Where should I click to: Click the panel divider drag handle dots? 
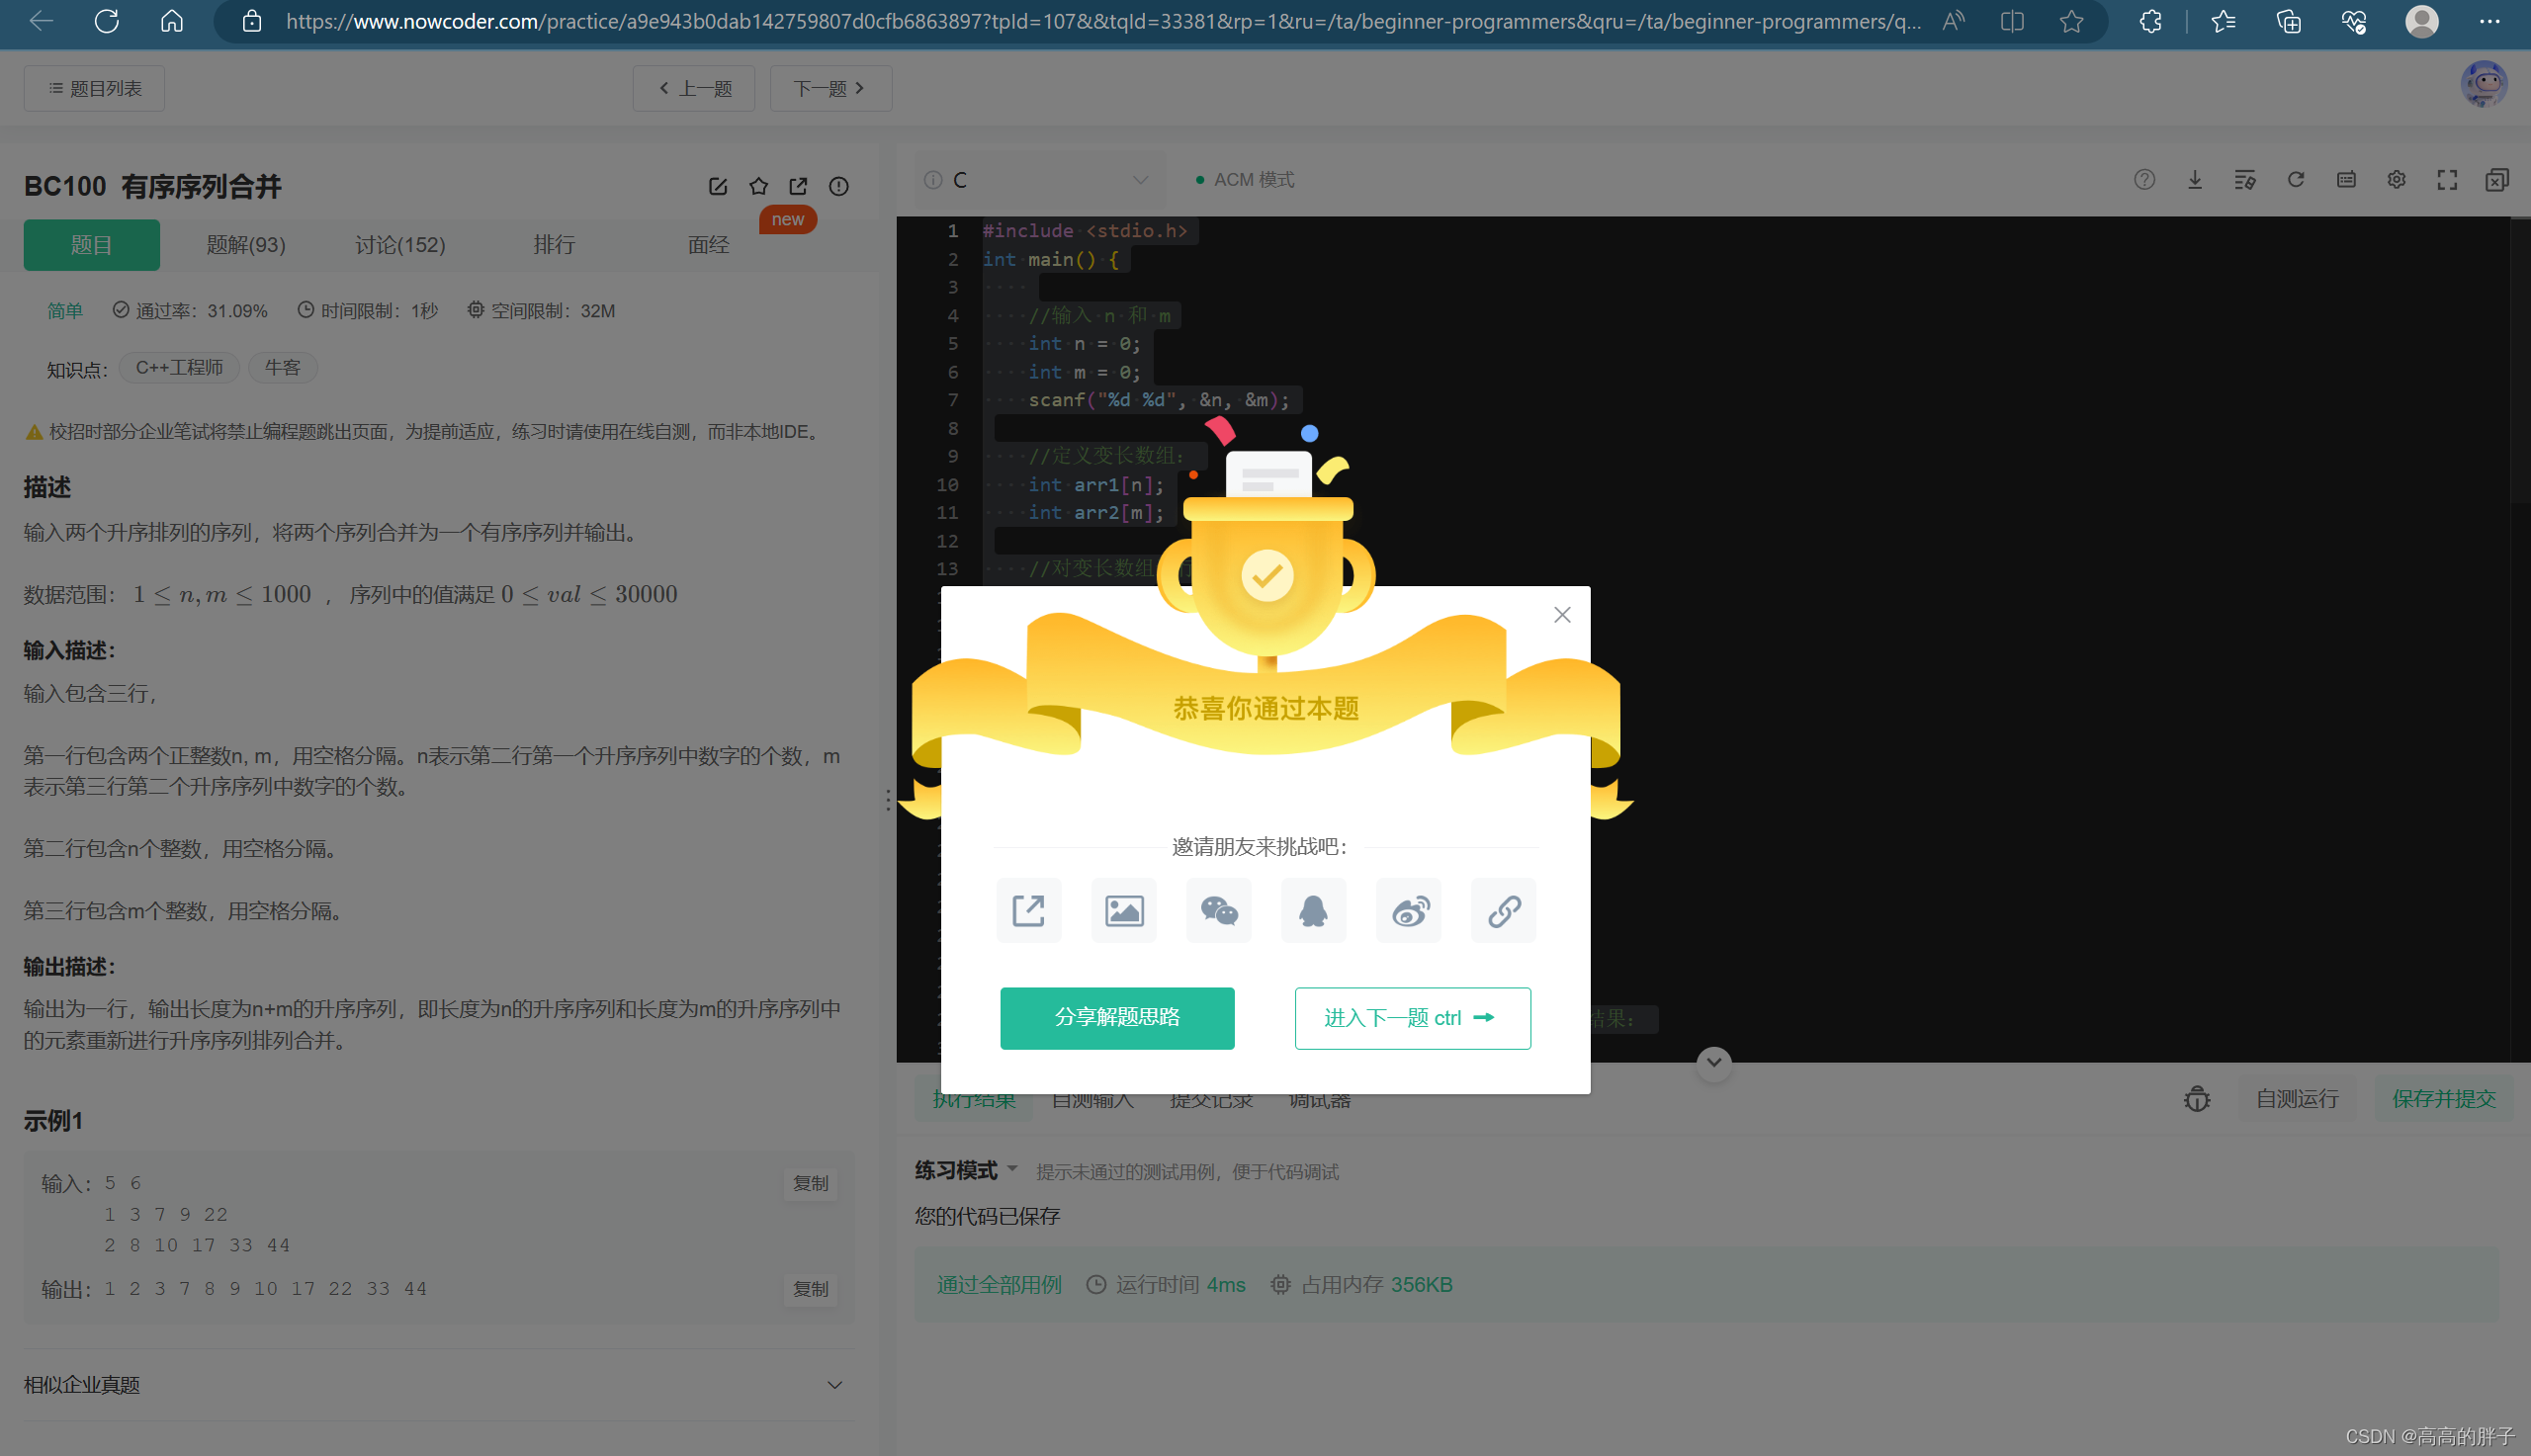[x=888, y=800]
